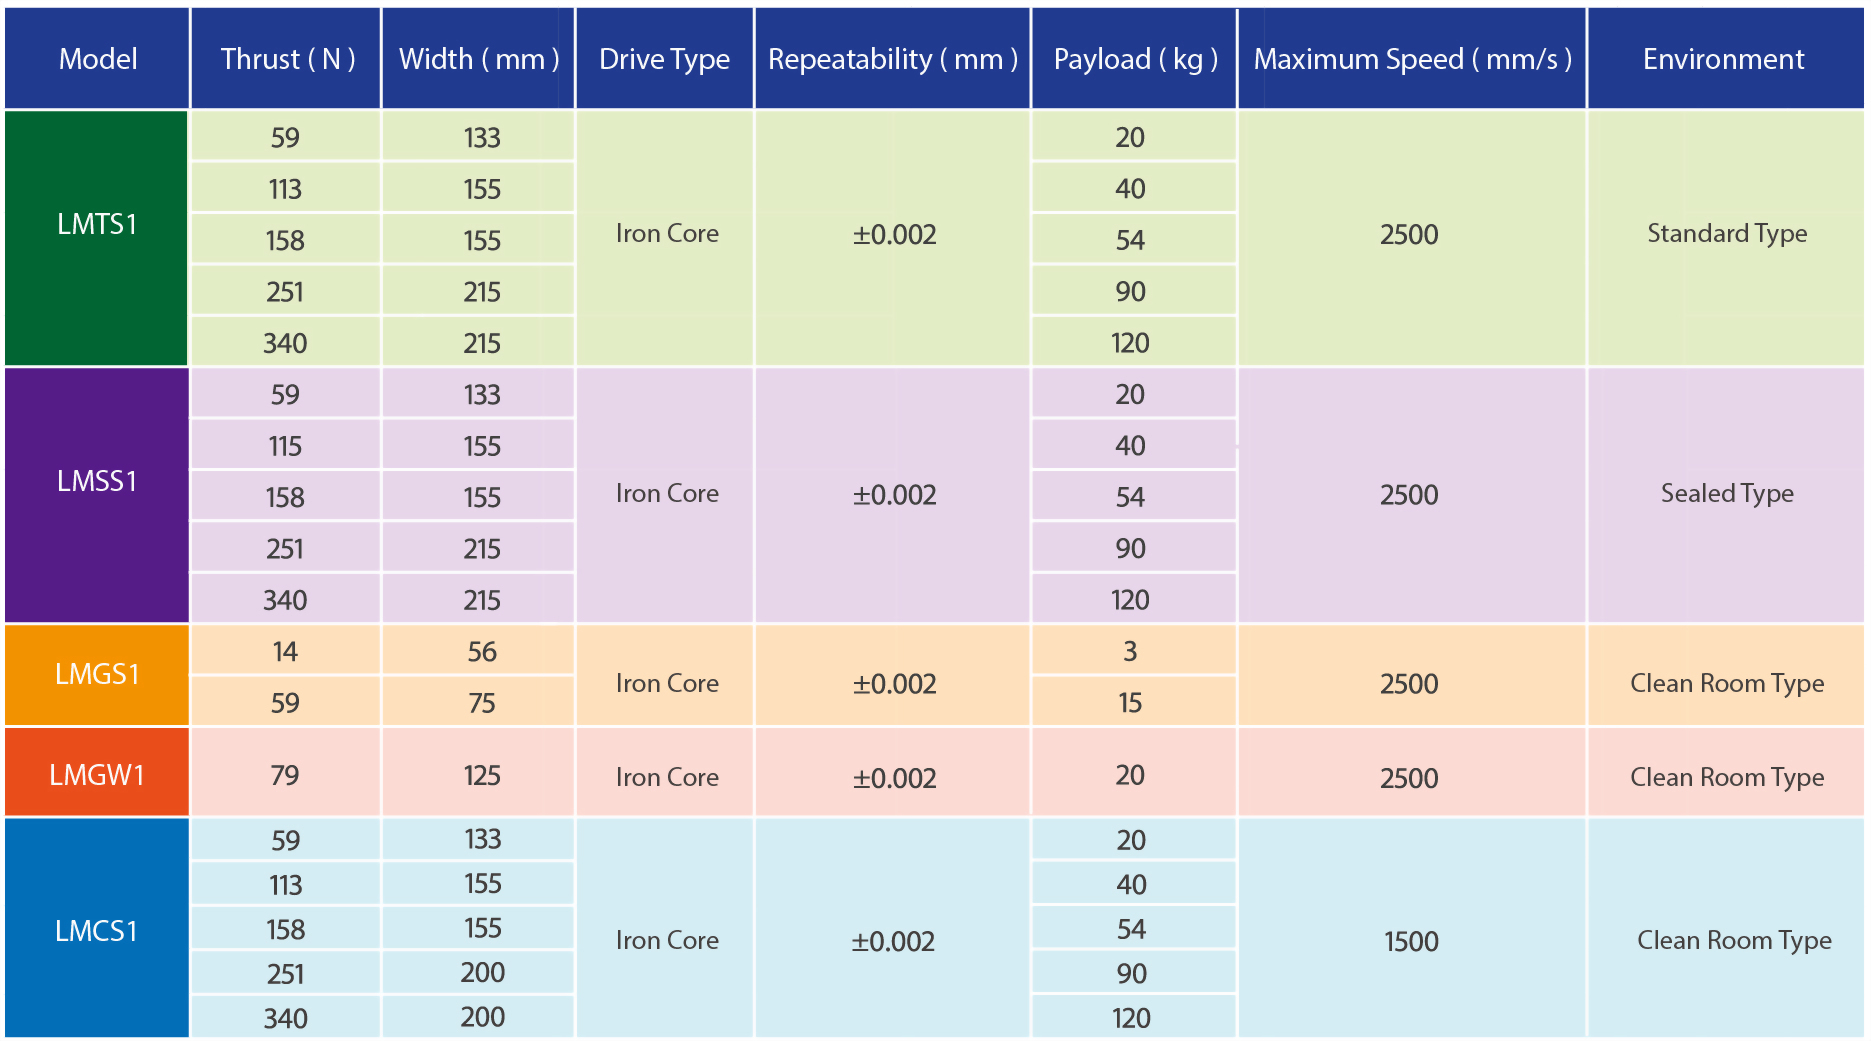Click thrust value 14 in LMGS1 group
The height and width of the screenshot is (1041, 1871).
click(285, 652)
